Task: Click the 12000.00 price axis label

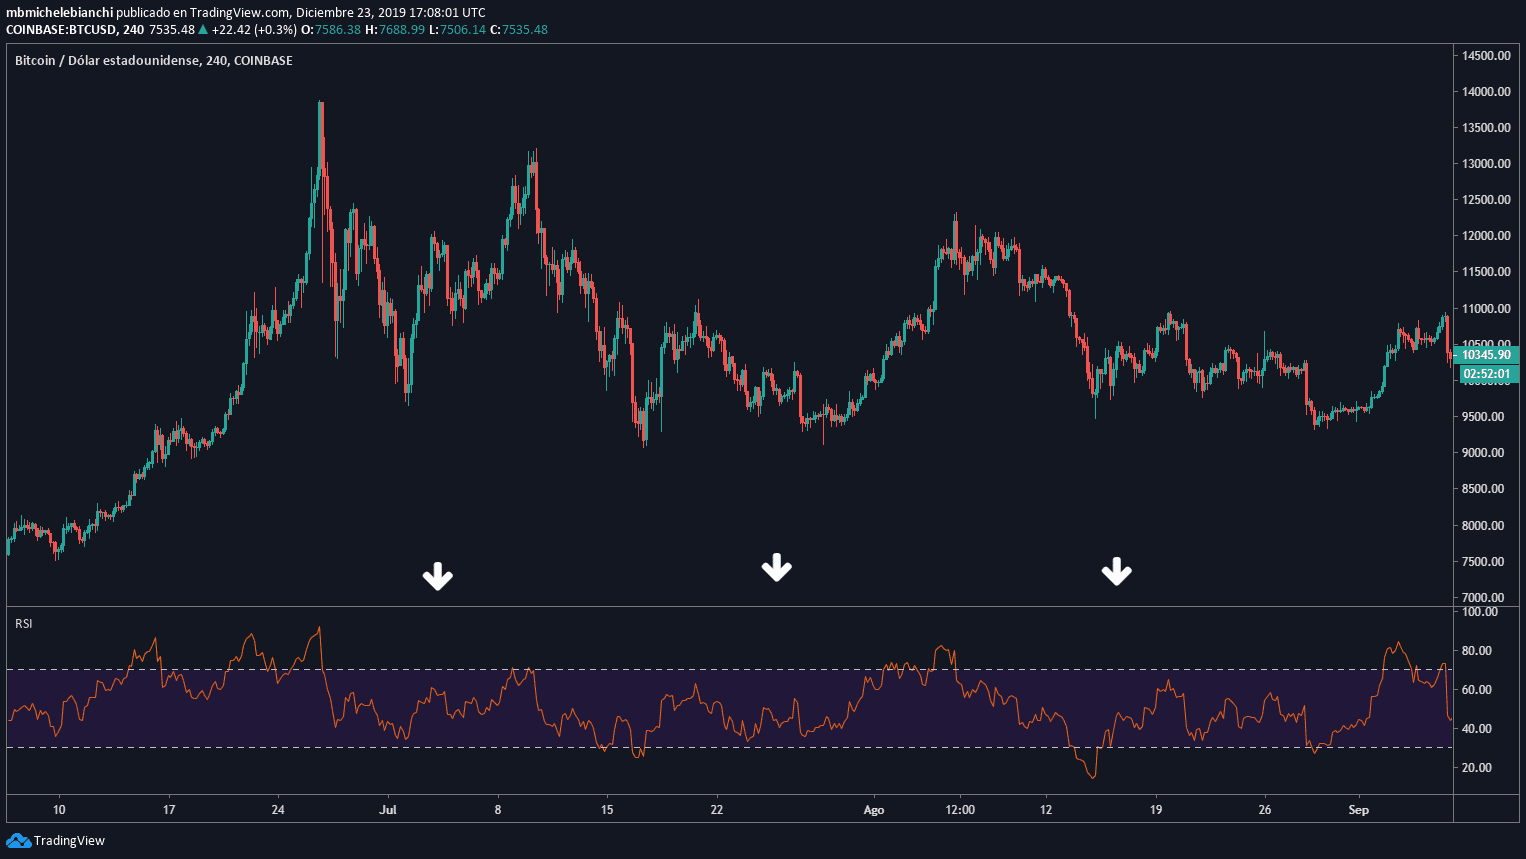Action: tap(1486, 236)
